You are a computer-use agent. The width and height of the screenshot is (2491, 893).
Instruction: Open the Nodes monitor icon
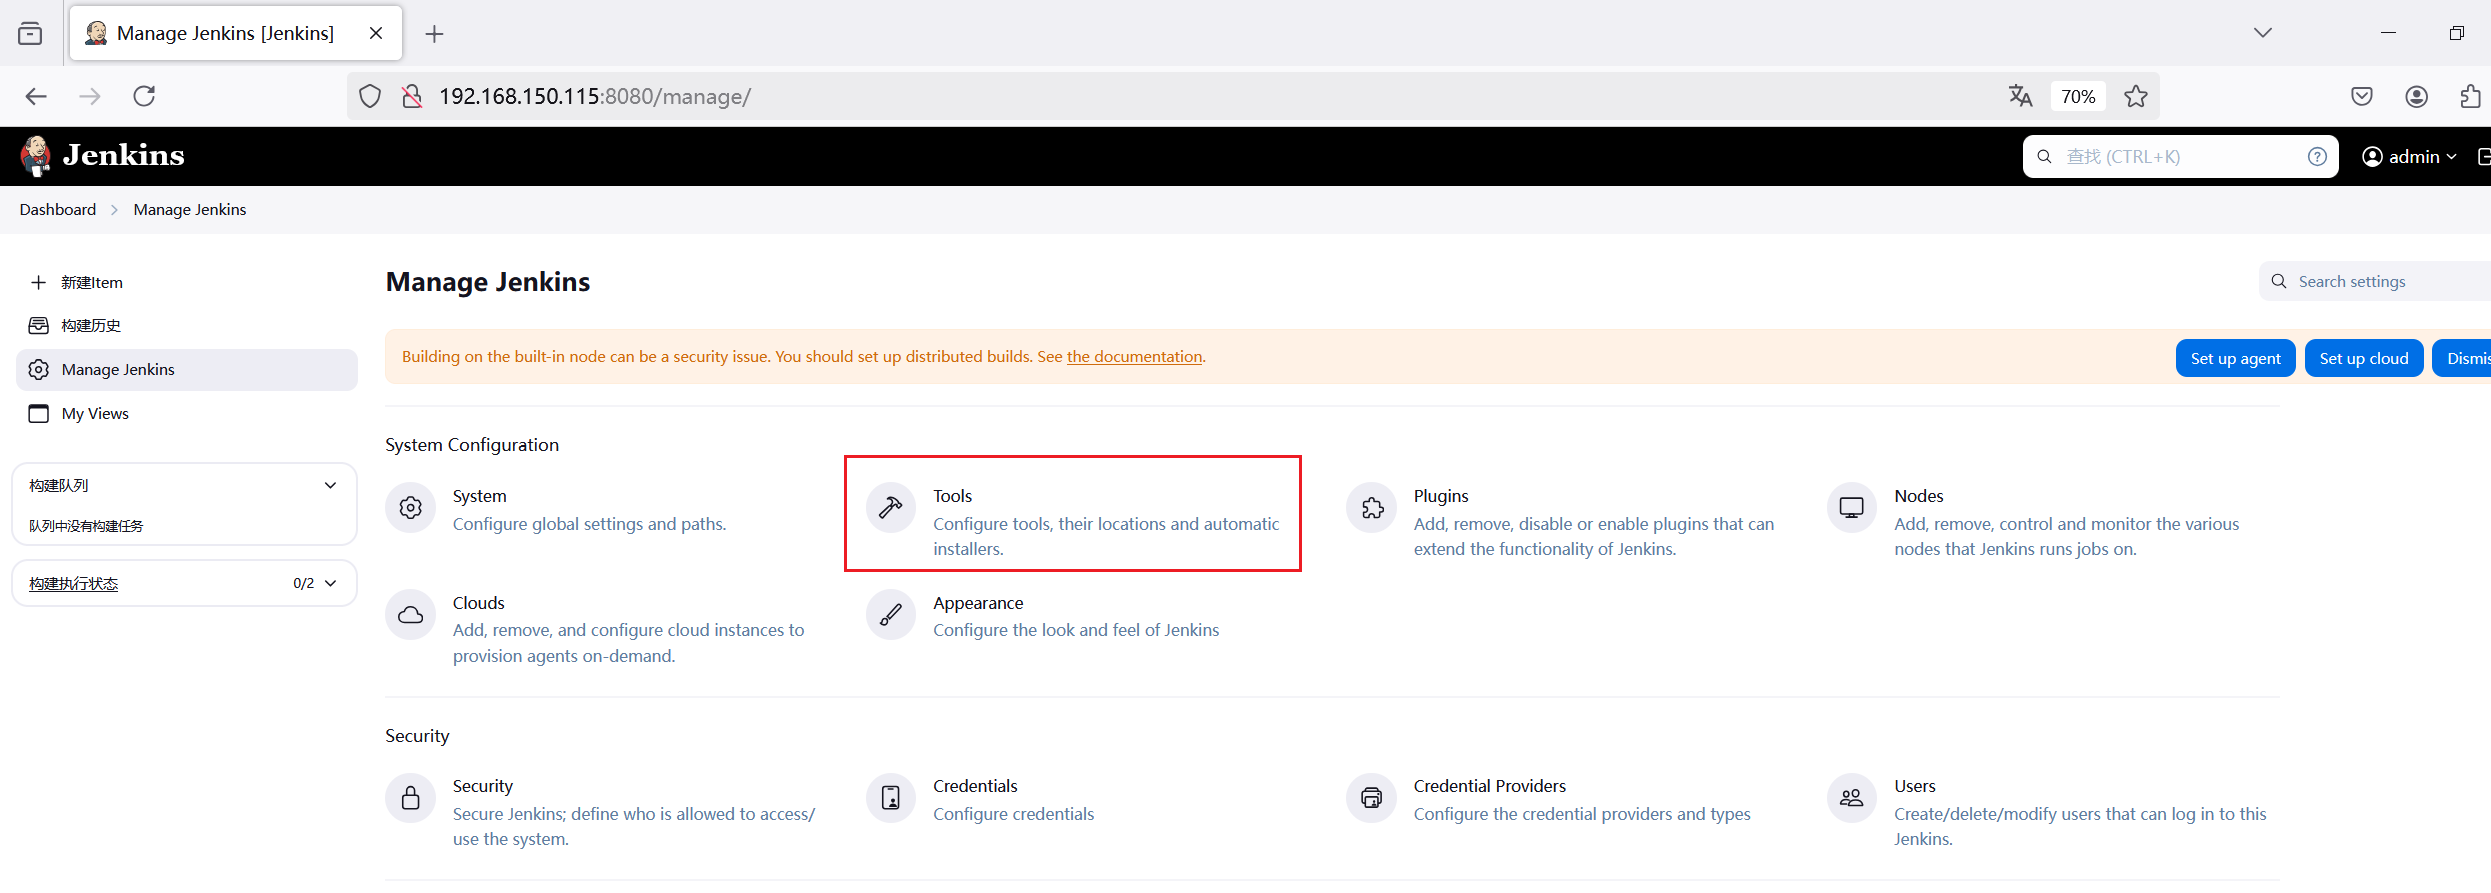(1852, 508)
